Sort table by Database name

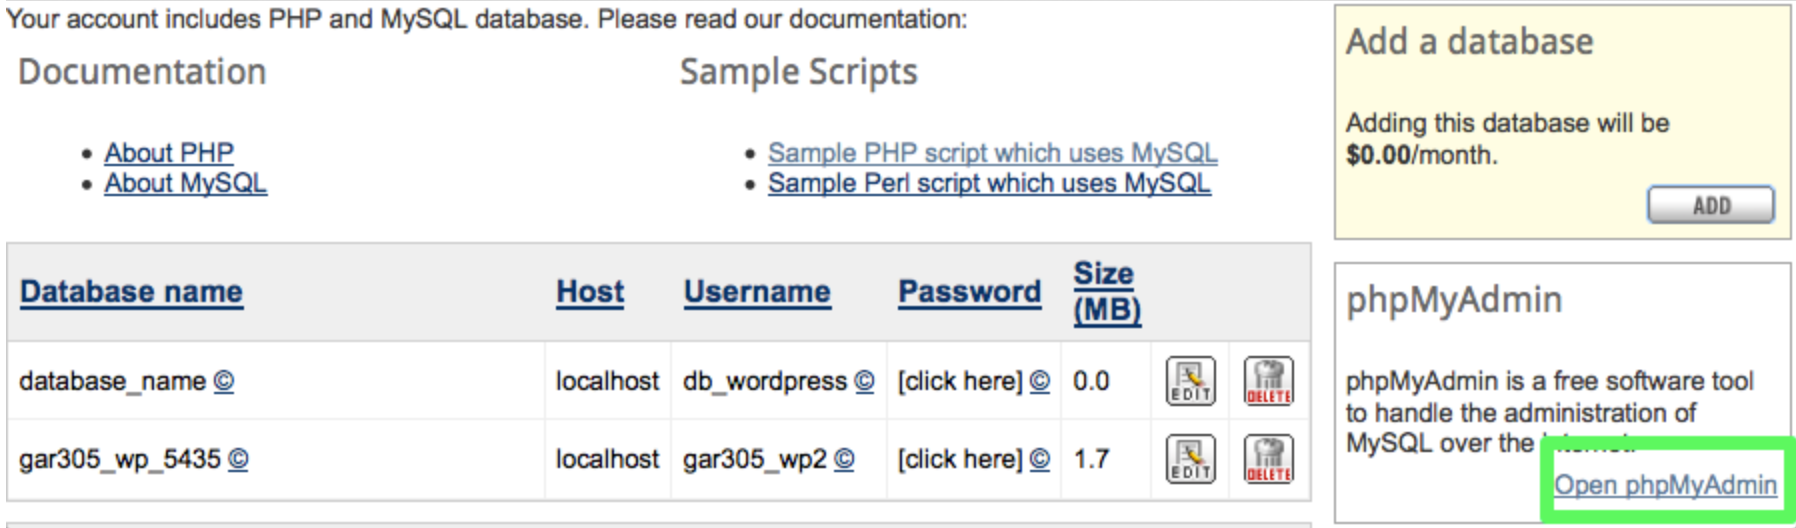tap(131, 292)
